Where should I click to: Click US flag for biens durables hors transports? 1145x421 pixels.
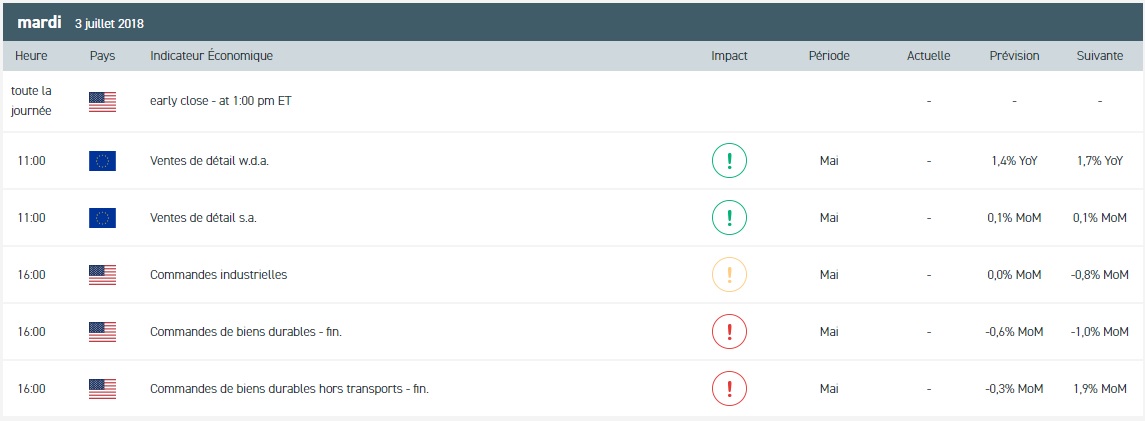coord(102,389)
